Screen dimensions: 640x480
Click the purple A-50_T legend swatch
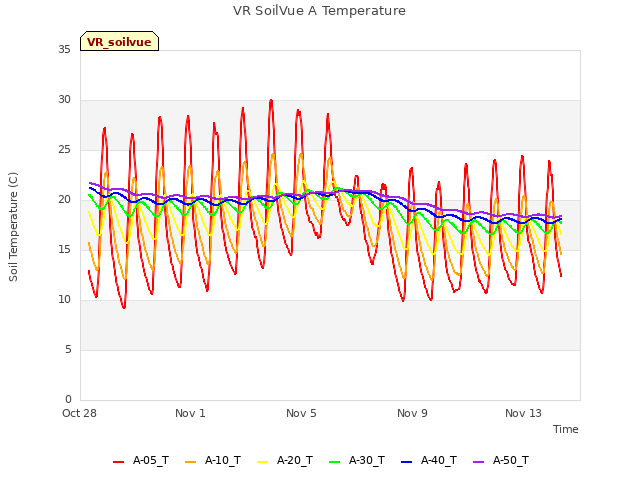click(x=478, y=462)
